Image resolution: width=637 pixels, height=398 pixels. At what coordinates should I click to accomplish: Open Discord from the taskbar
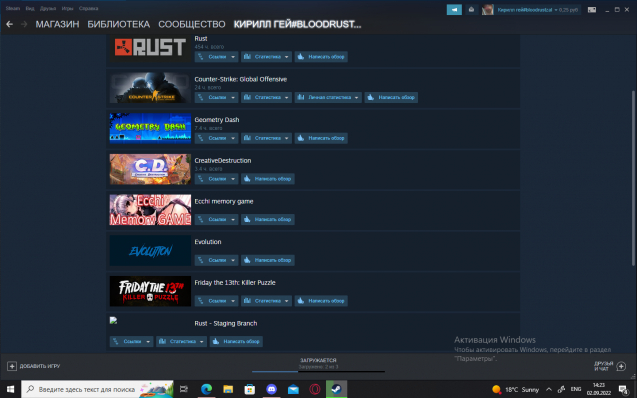coord(271,389)
